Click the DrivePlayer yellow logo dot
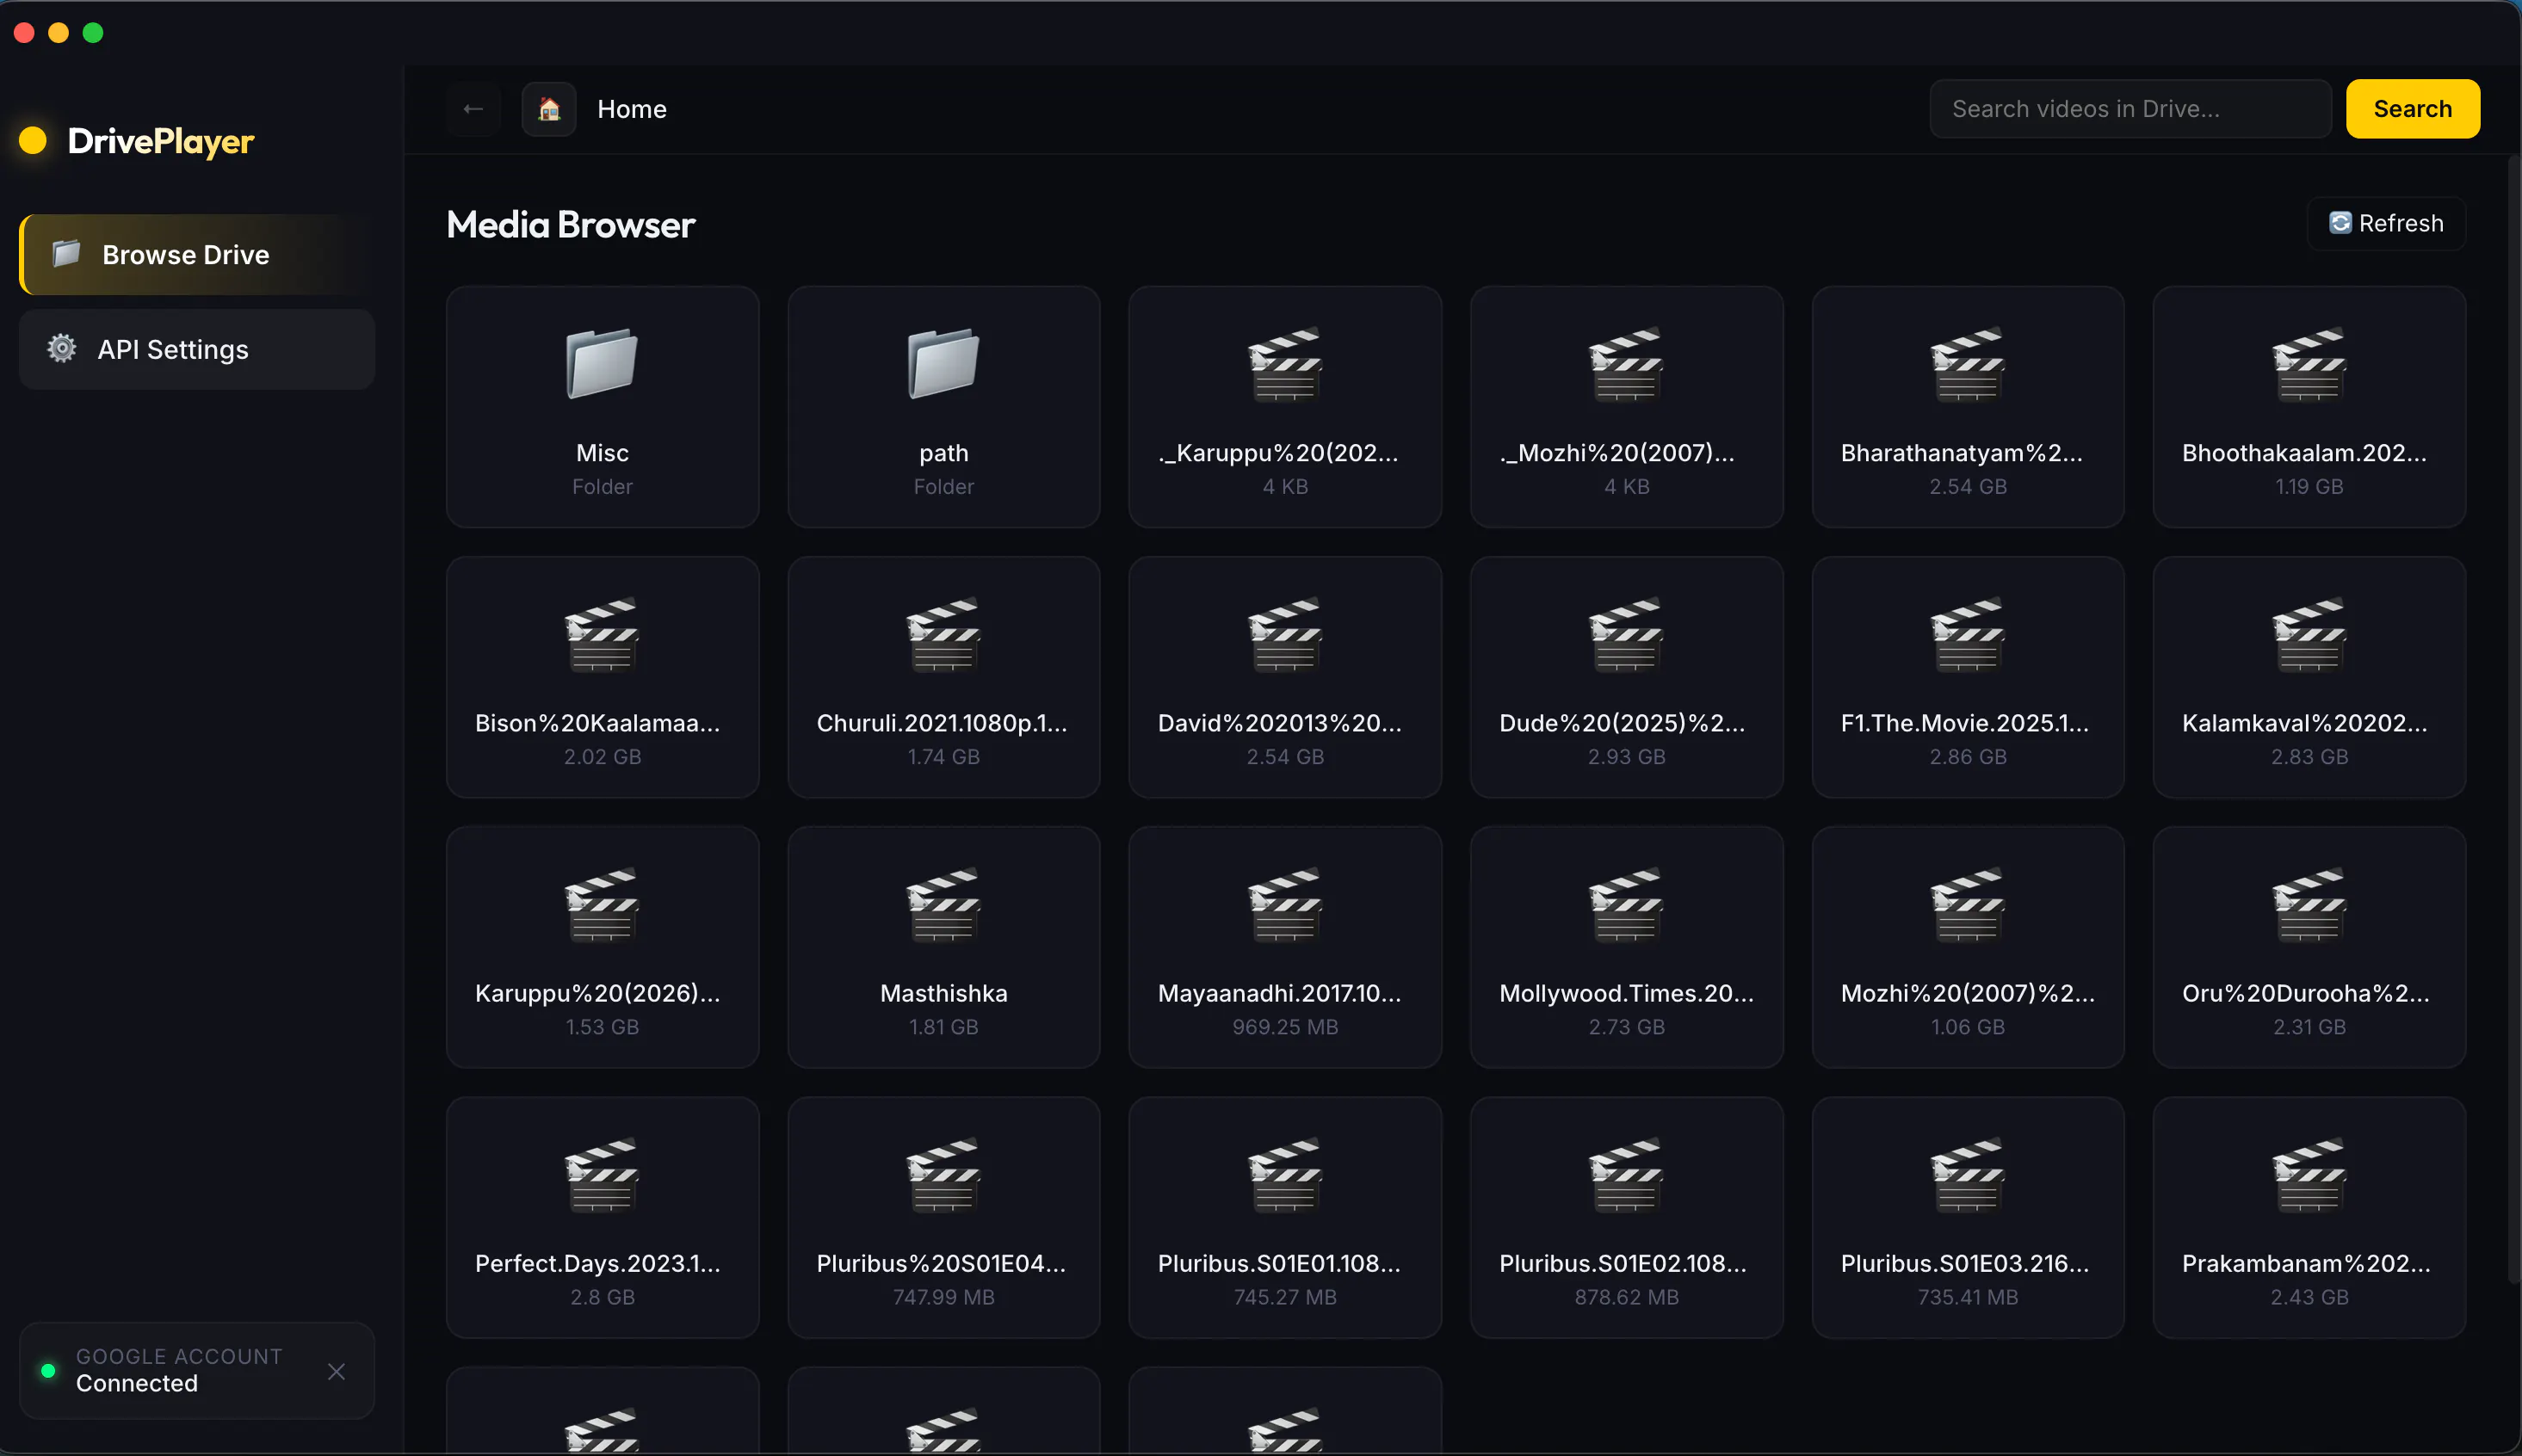 33,140
